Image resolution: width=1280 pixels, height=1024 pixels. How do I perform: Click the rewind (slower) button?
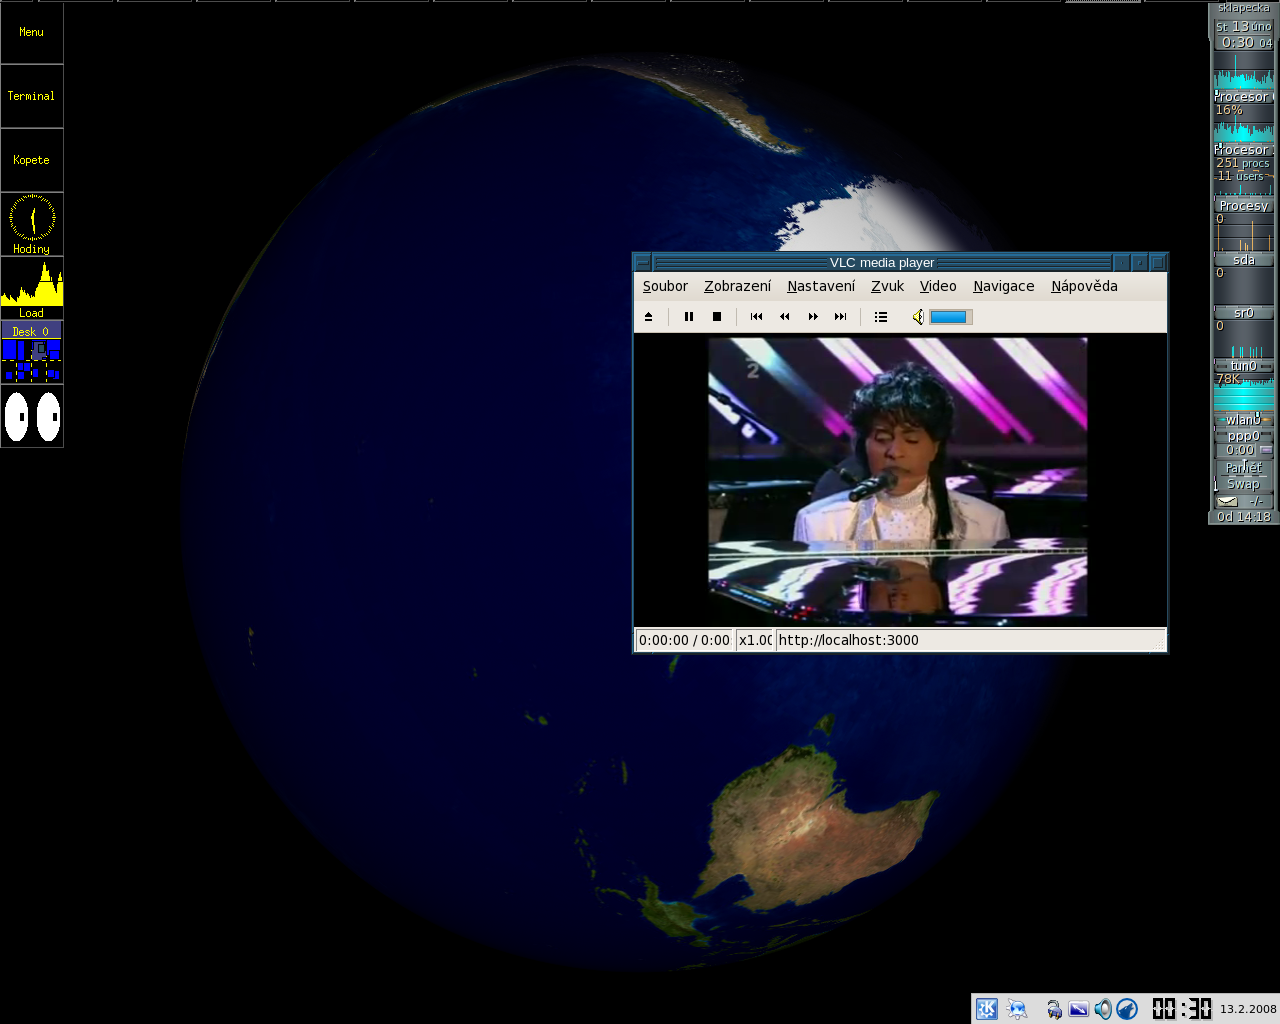click(x=784, y=317)
